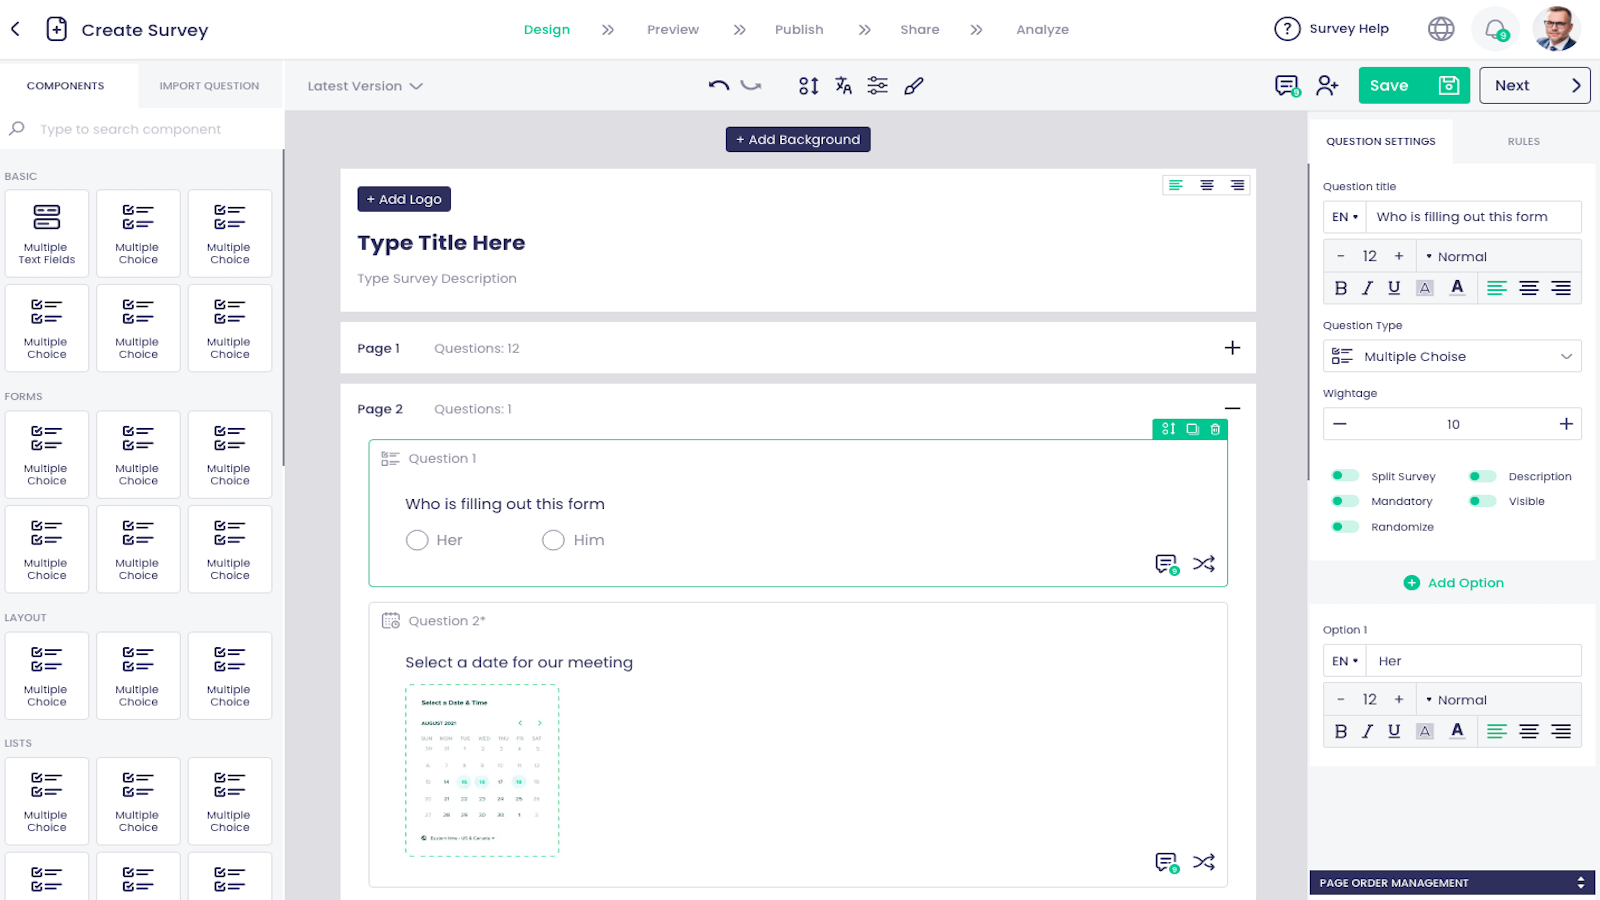Disable the Split Survey toggle

pyautogui.click(x=1345, y=476)
